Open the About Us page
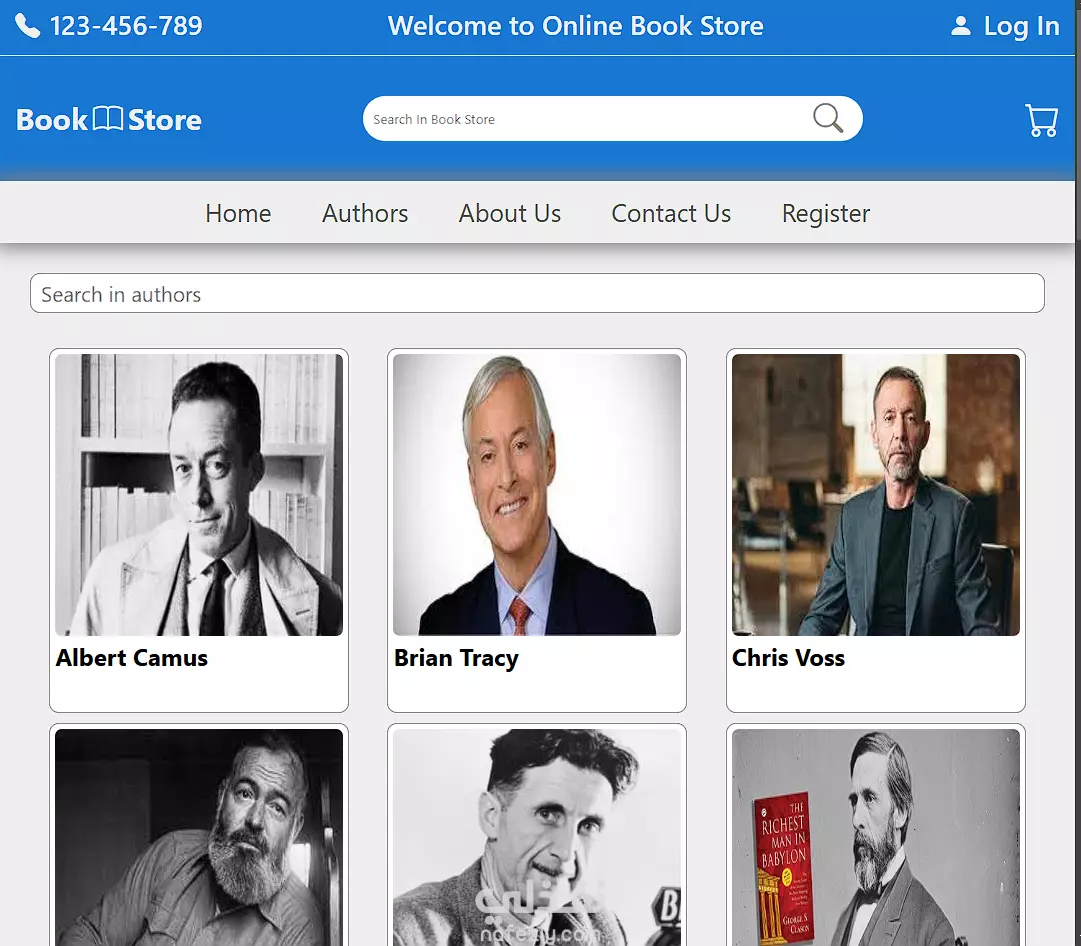Image resolution: width=1081 pixels, height=946 pixels. (509, 213)
